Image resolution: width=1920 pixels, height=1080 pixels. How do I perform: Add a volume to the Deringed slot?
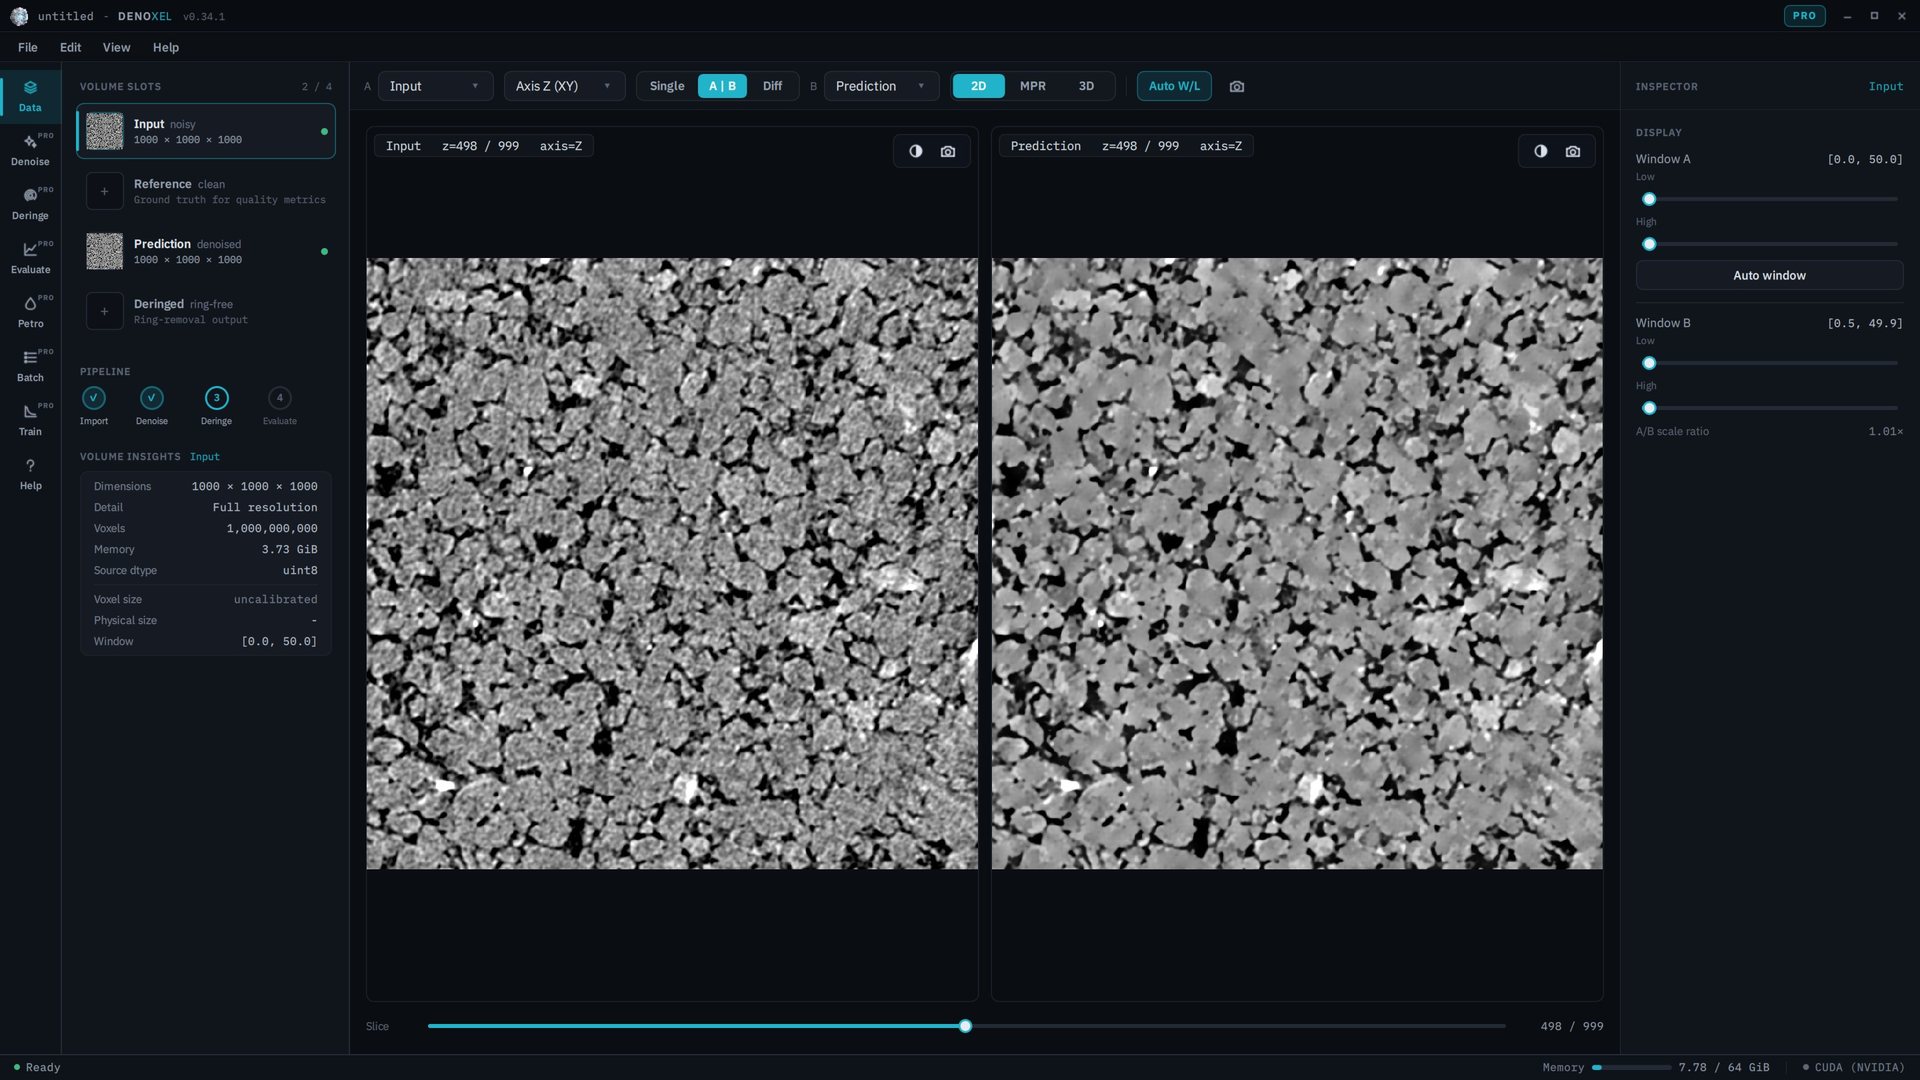104,311
